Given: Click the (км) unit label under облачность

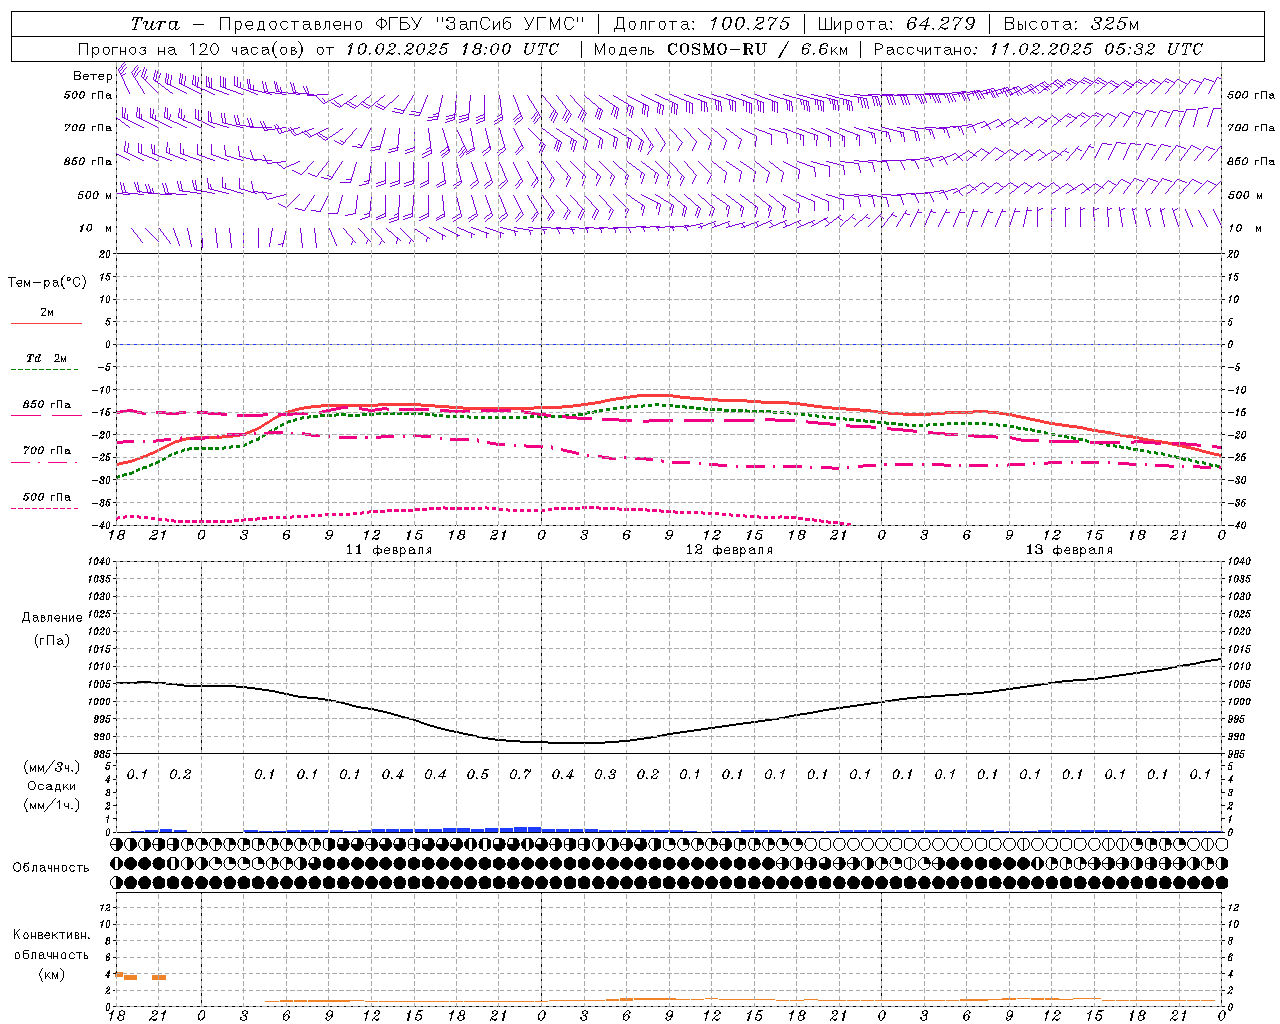Looking at the screenshot, I should pyautogui.click(x=52, y=974).
